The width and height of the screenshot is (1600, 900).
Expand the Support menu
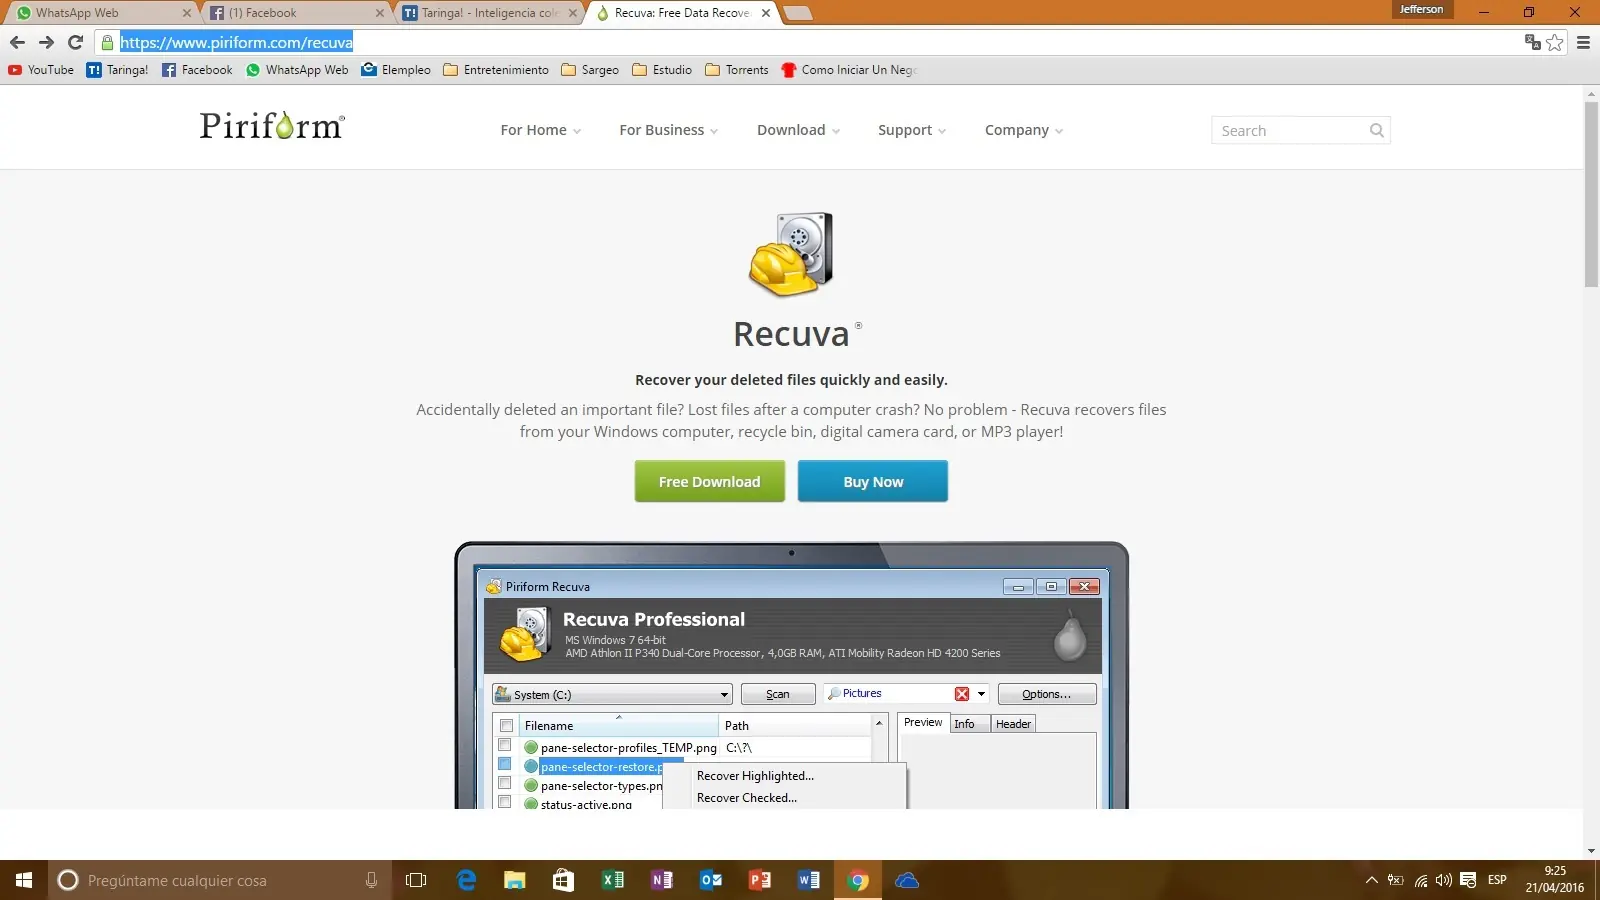coord(912,130)
